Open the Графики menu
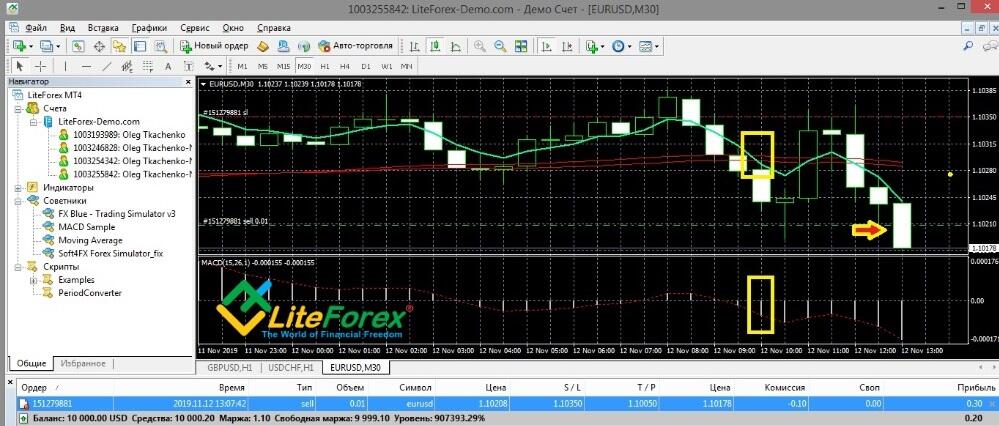Image resolution: width=999 pixels, height=426 pixels. click(x=150, y=28)
